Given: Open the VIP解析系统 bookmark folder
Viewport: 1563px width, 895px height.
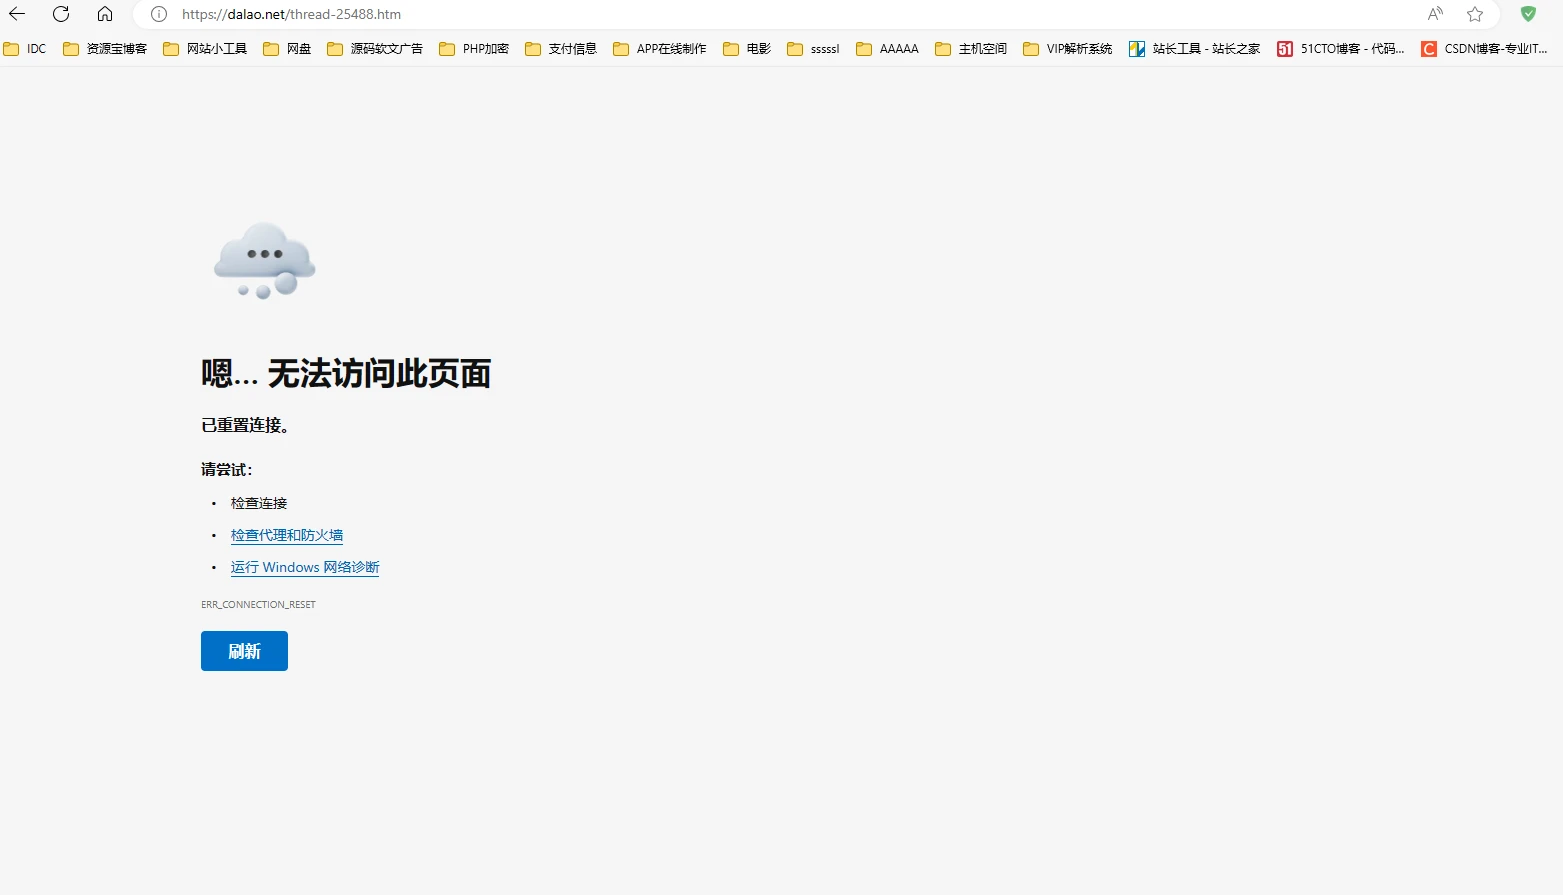Looking at the screenshot, I should tap(1068, 49).
